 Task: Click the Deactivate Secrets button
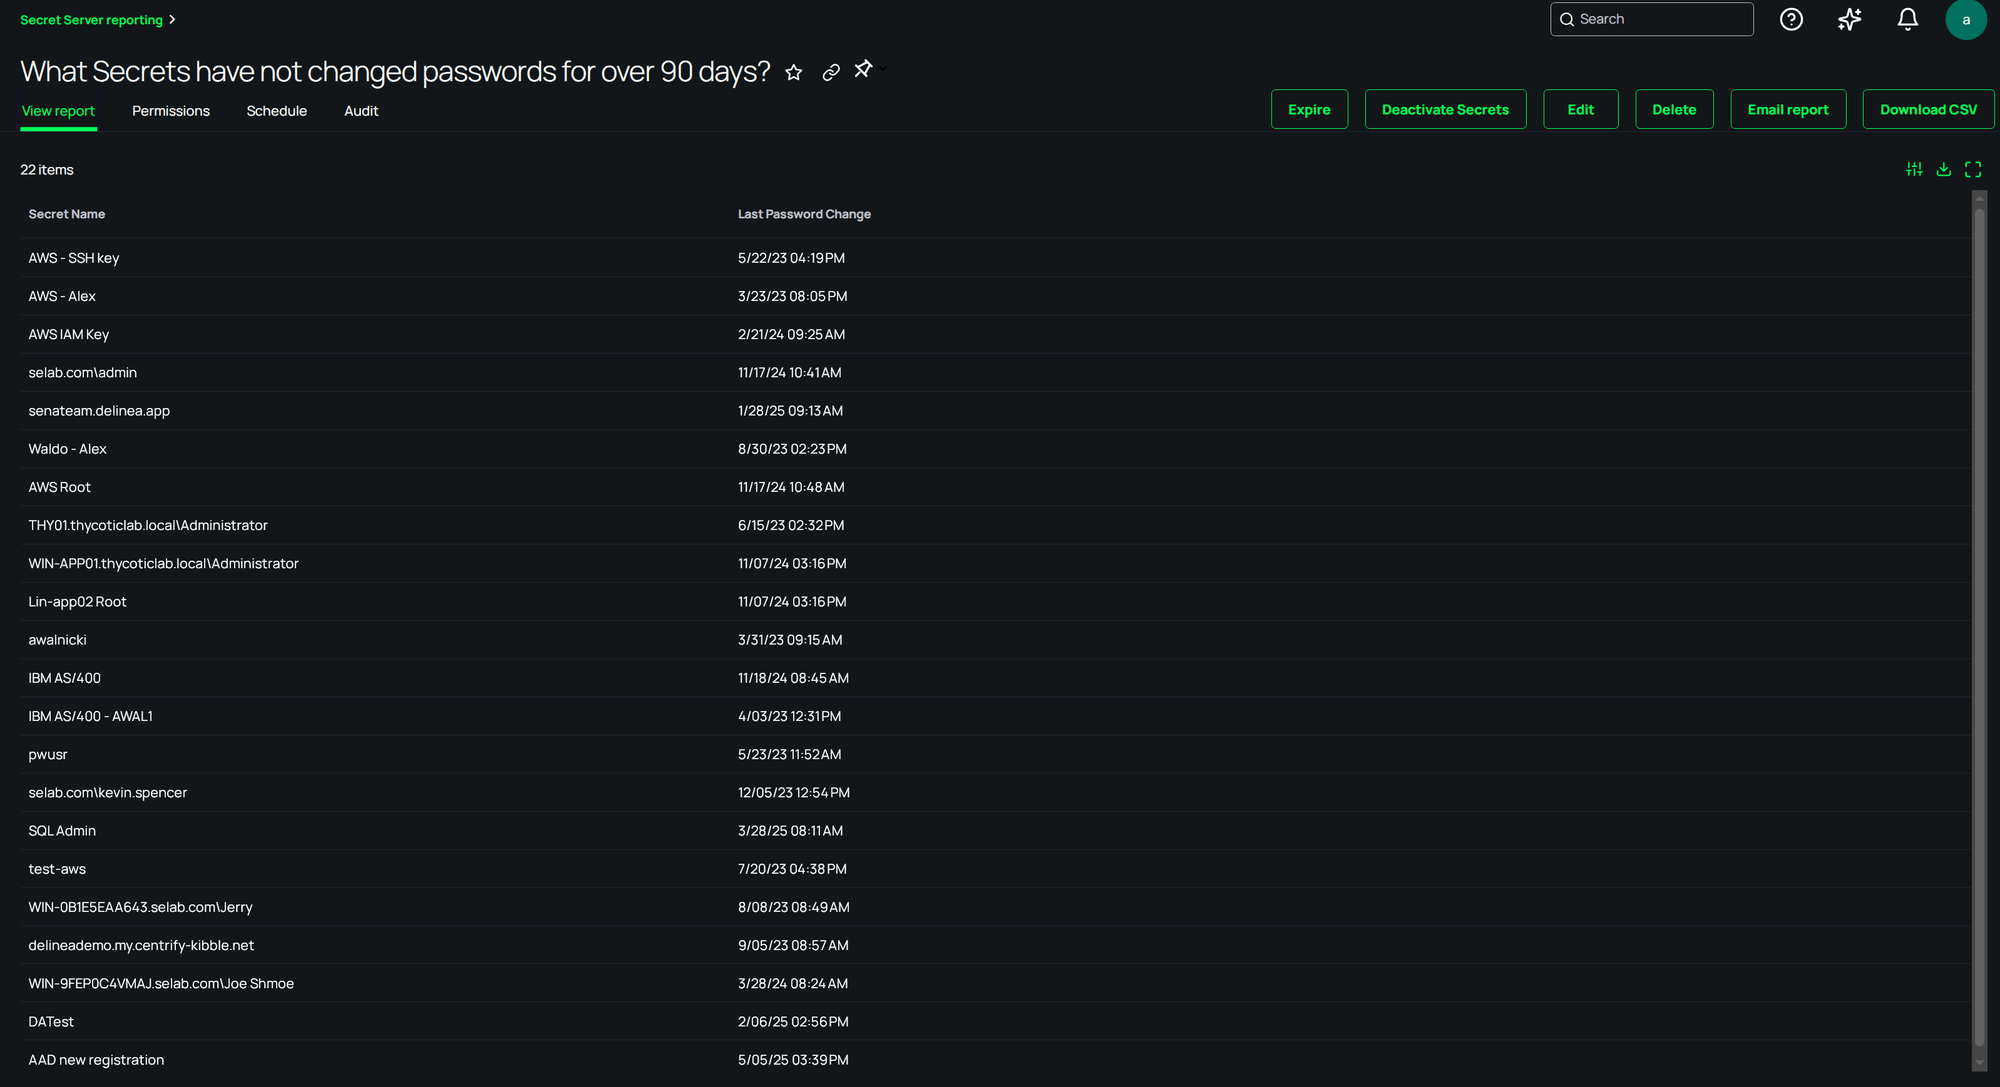click(x=1445, y=110)
